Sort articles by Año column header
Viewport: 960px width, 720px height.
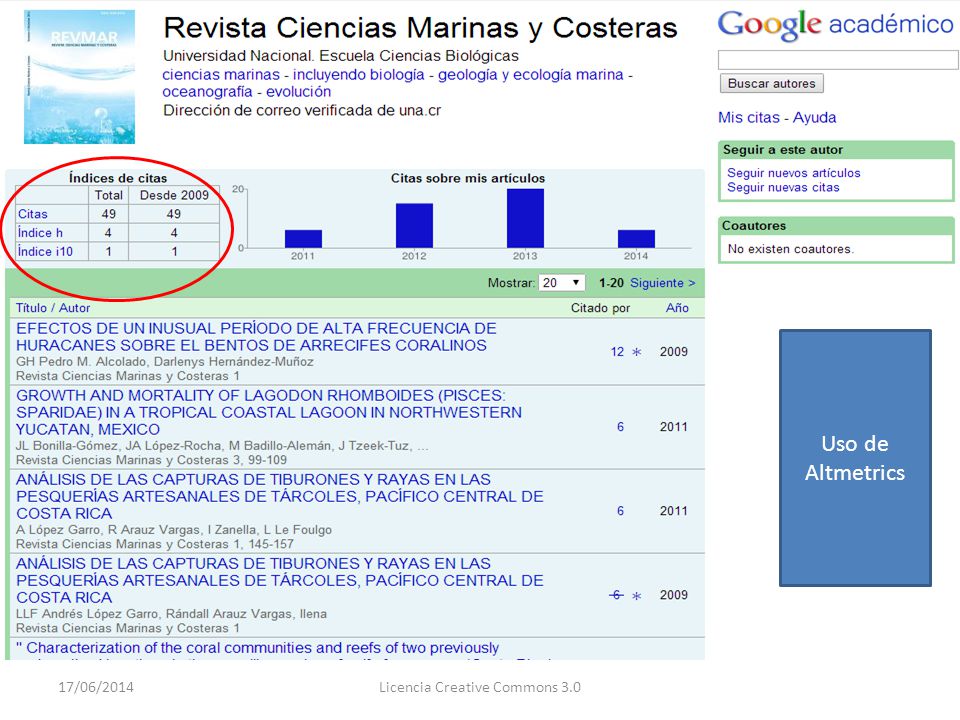pyautogui.click(x=677, y=308)
